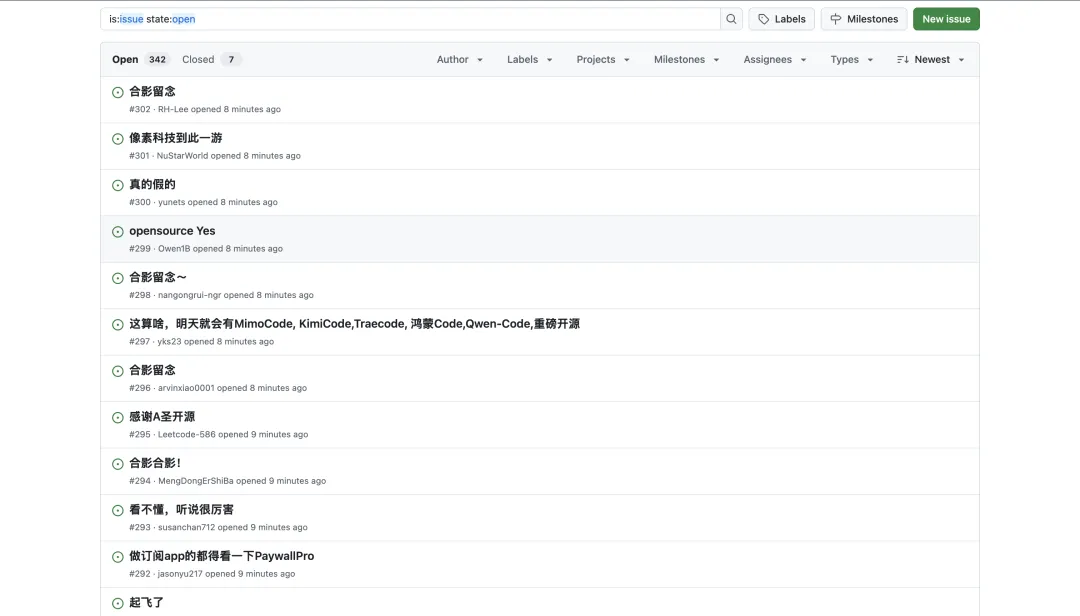1080x616 pixels.
Task: Expand the Milestones filter dropdown in list header
Action: coord(687,59)
